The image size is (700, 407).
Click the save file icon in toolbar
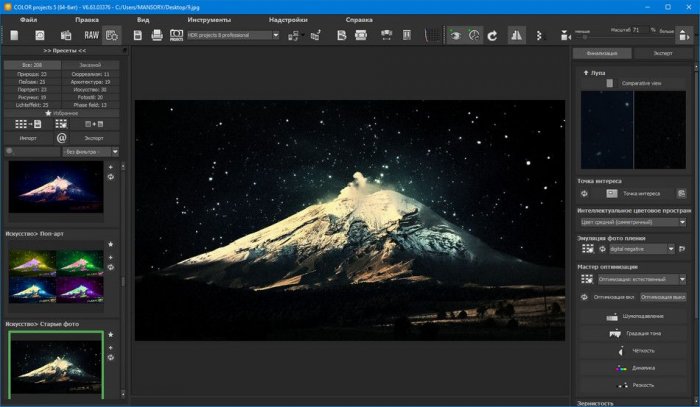click(x=135, y=35)
